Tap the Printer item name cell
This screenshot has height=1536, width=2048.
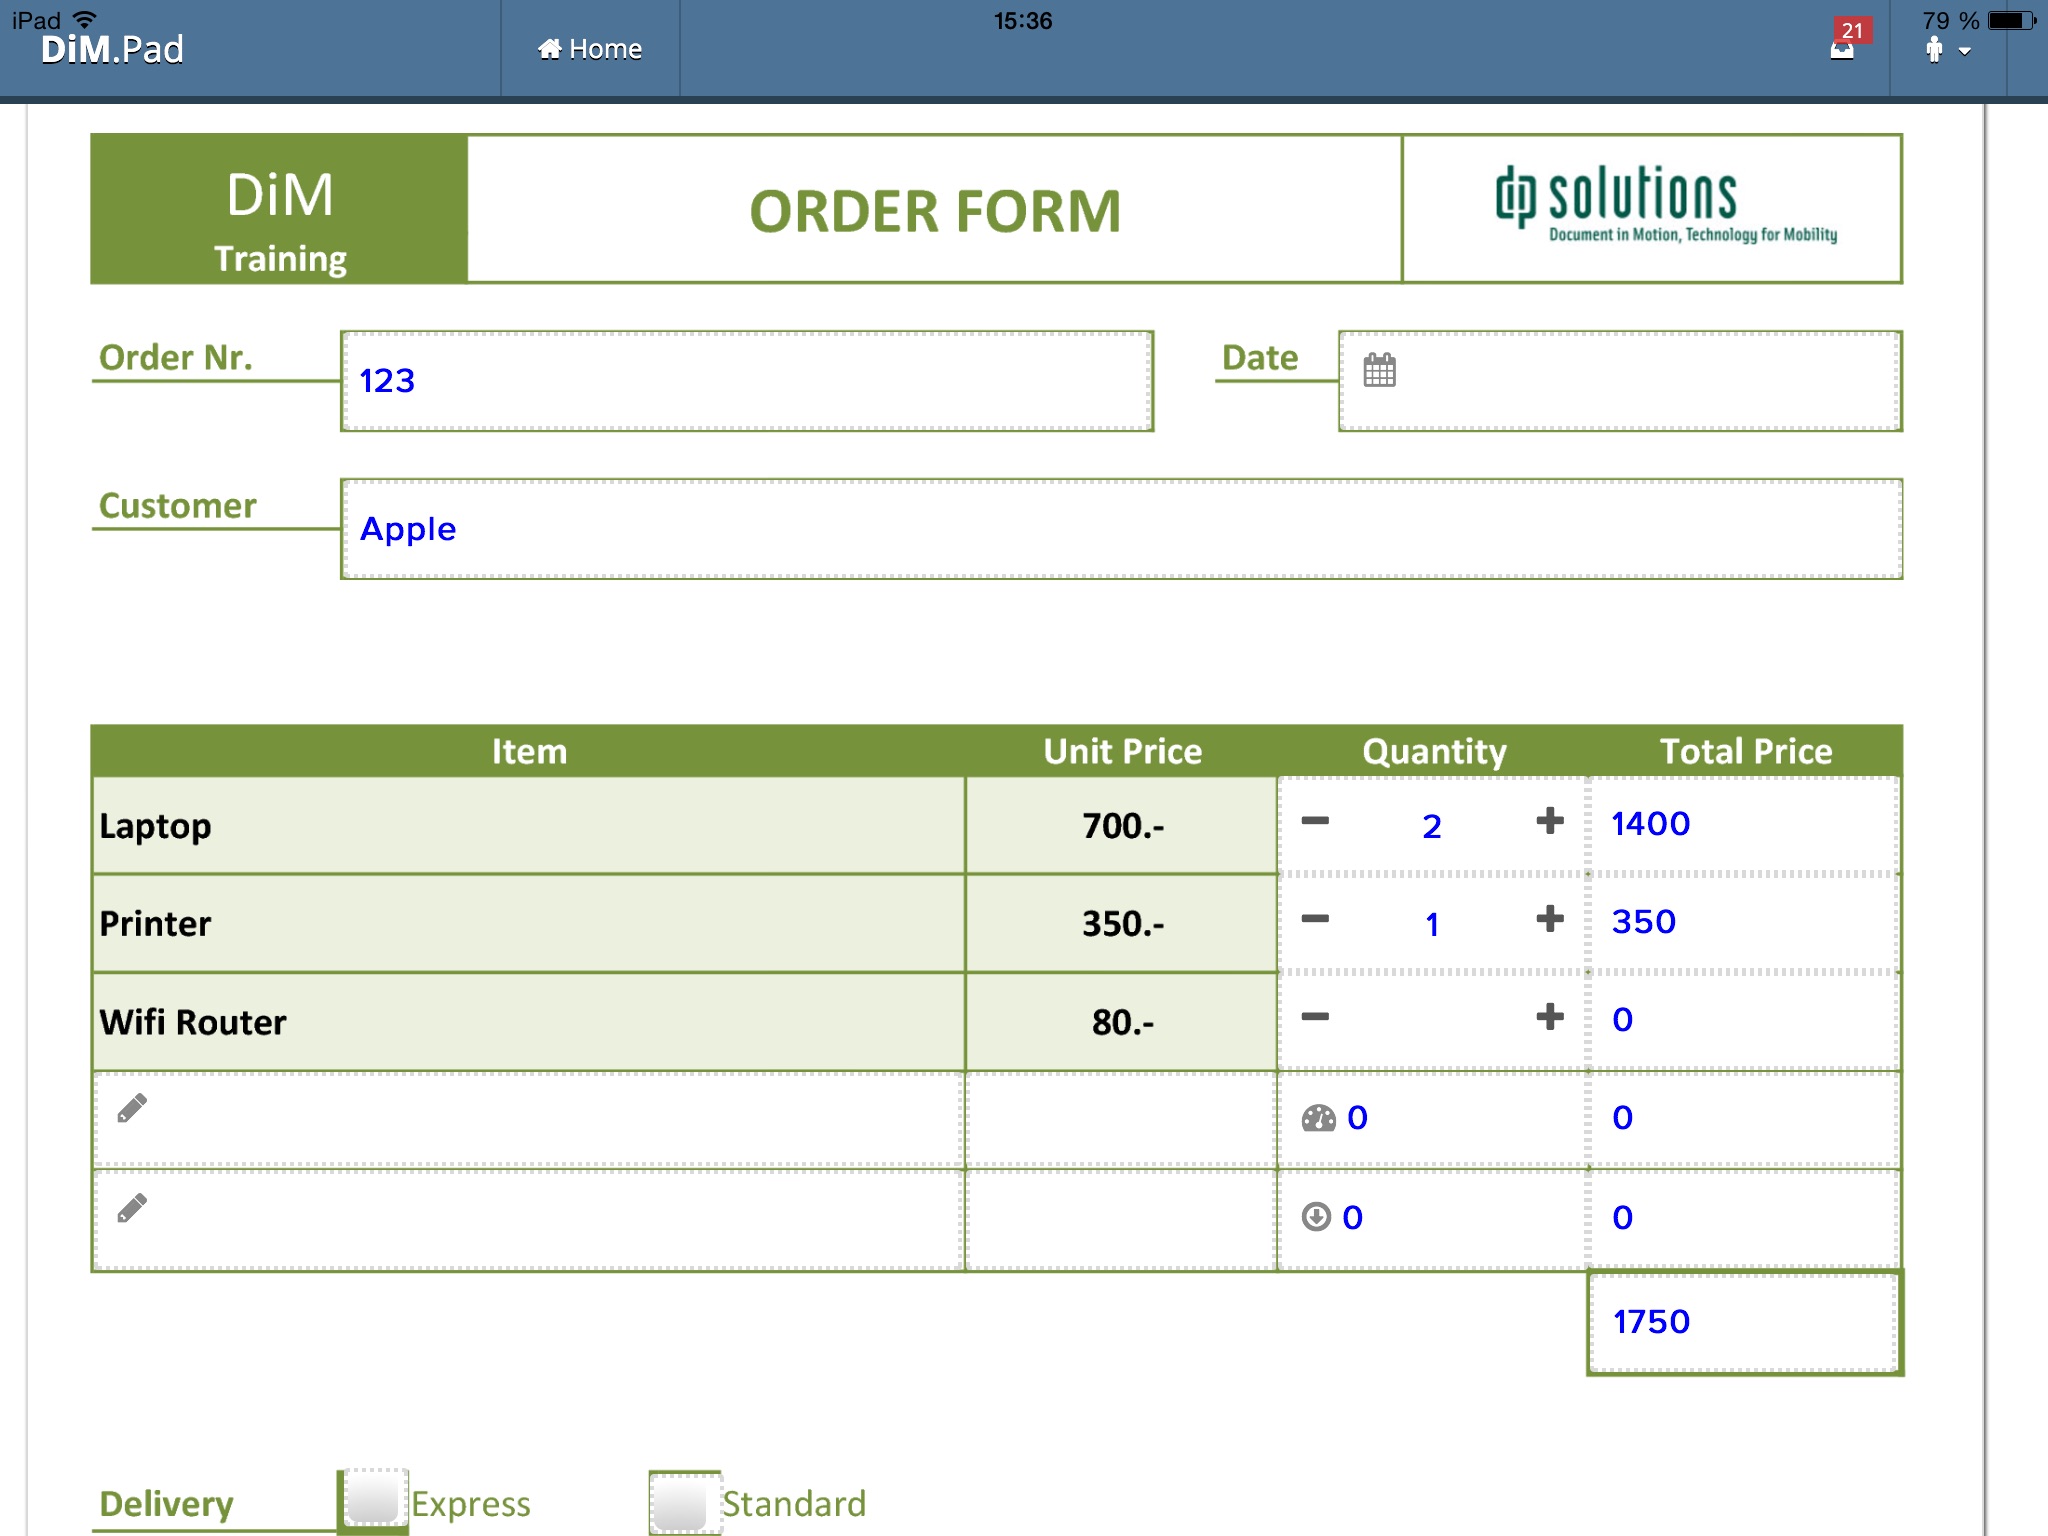point(529,924)
